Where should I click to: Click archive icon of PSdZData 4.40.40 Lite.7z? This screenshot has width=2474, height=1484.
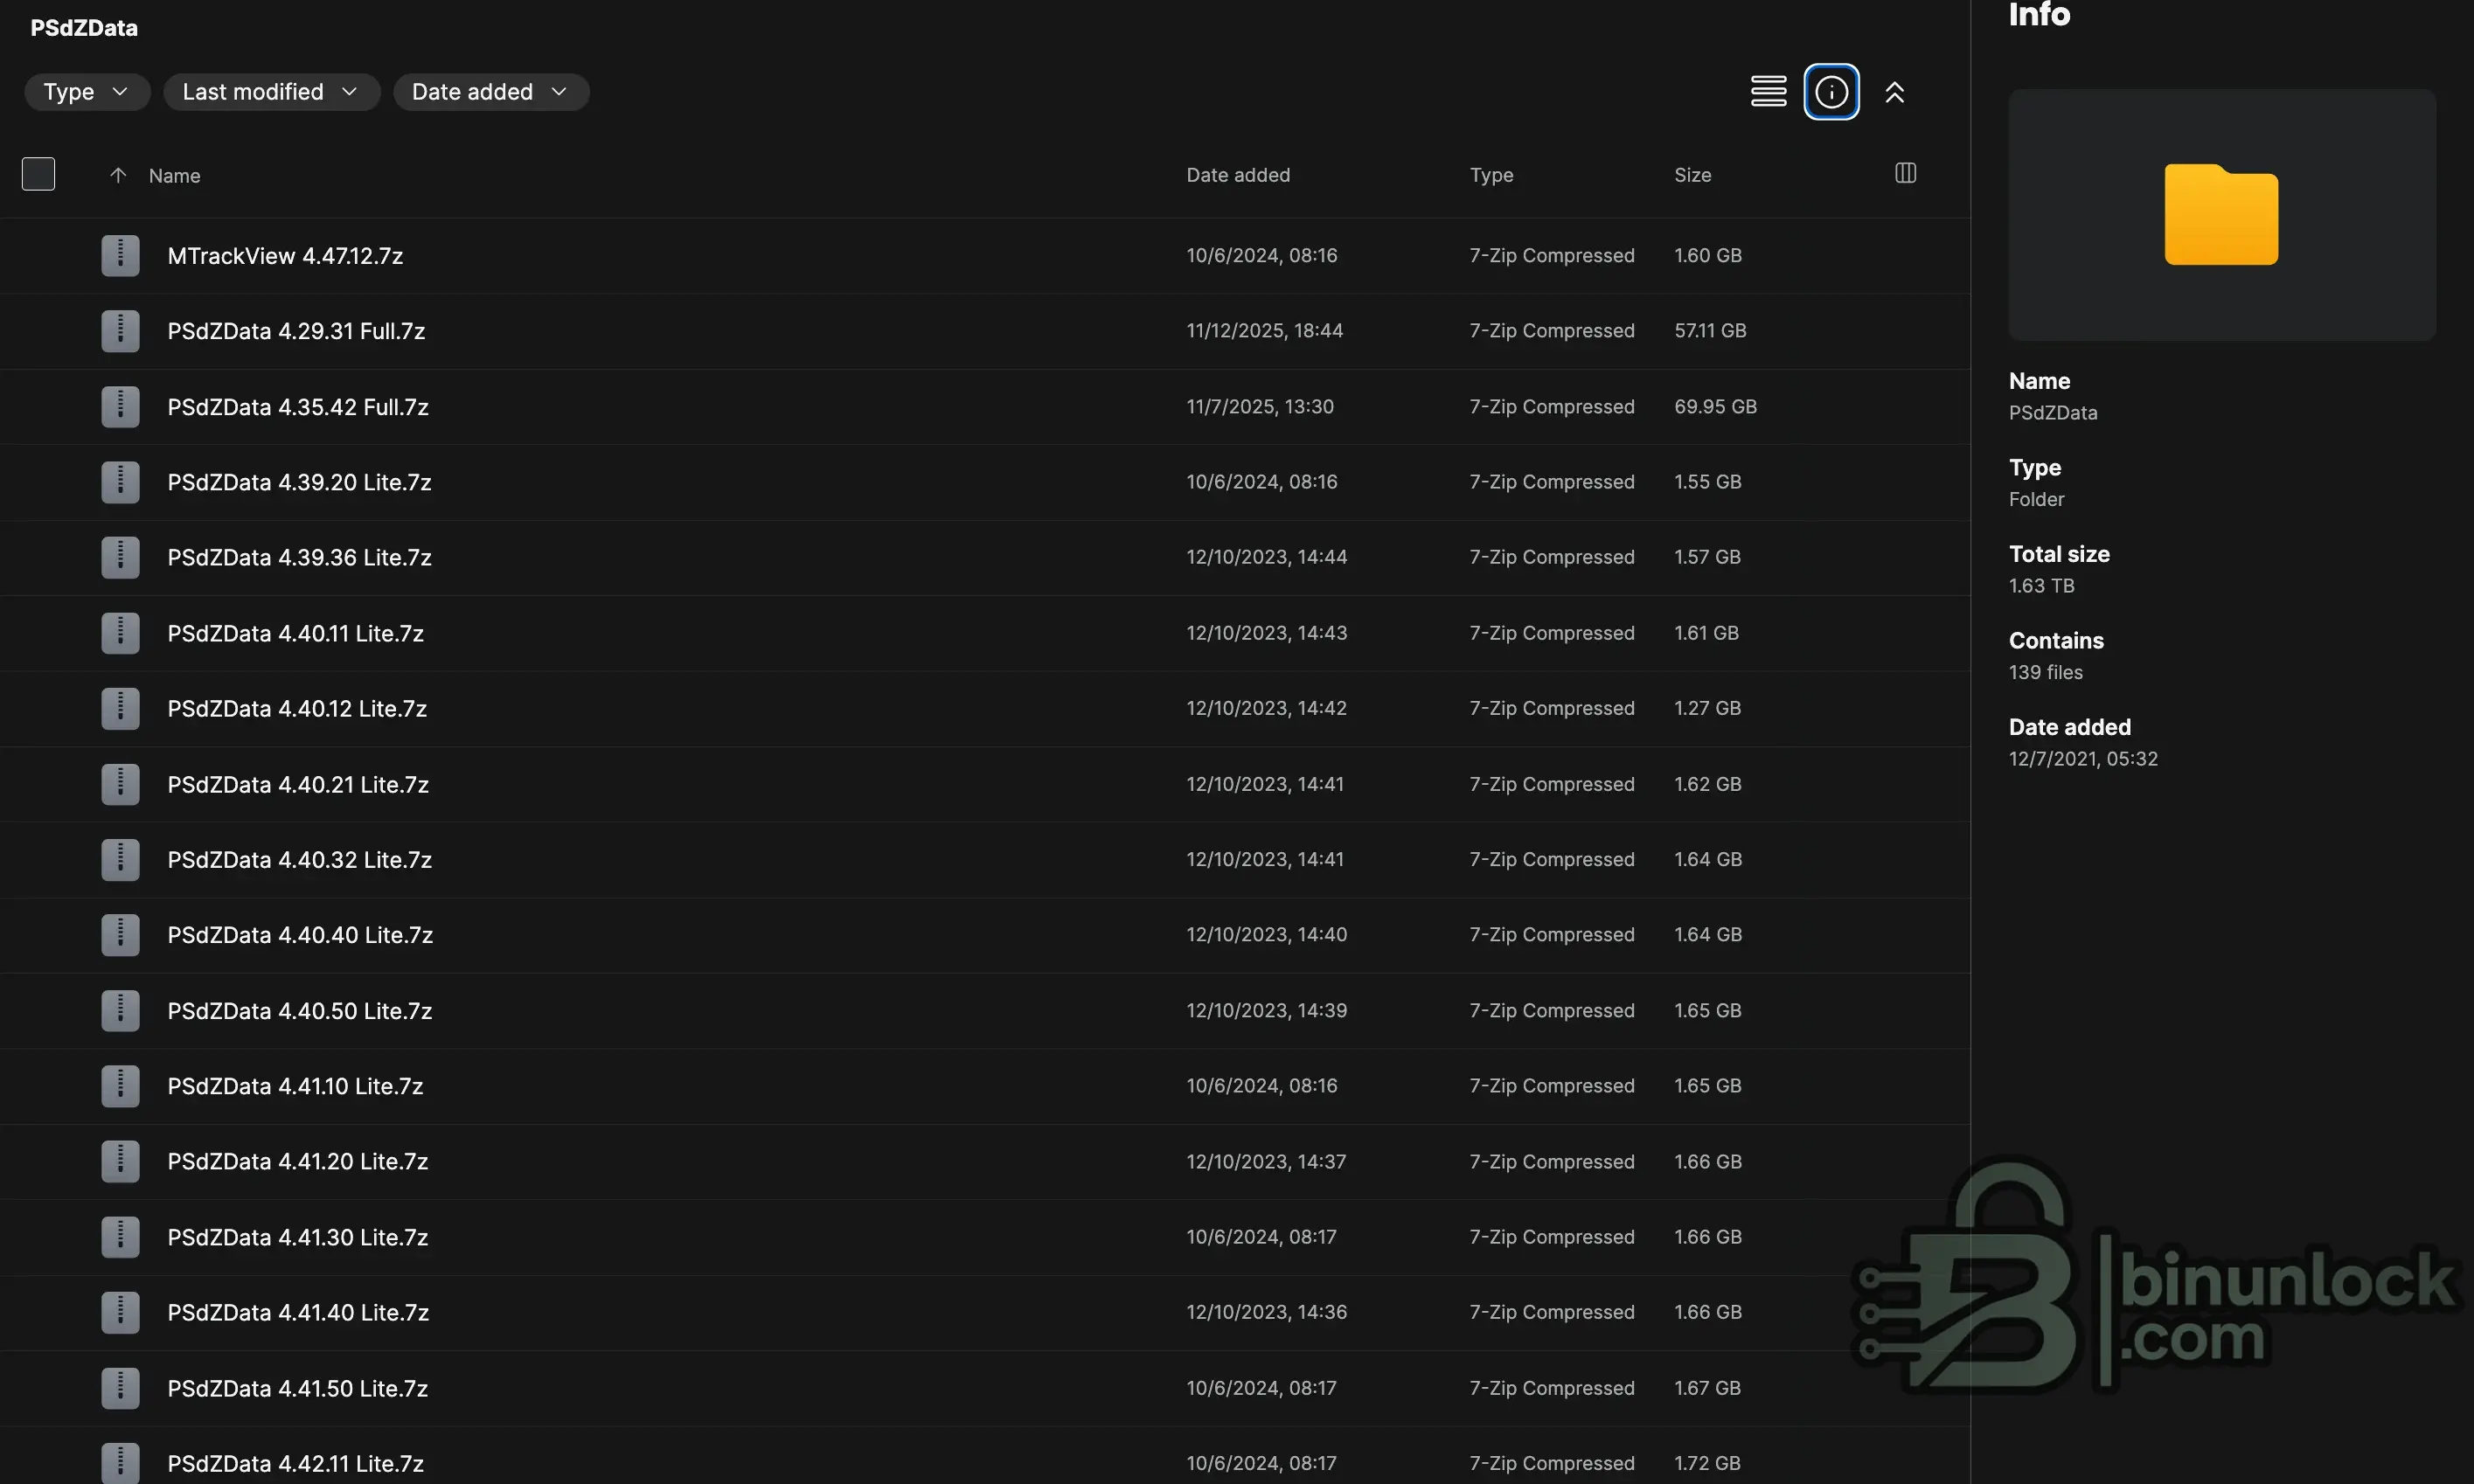click(120, 935)
